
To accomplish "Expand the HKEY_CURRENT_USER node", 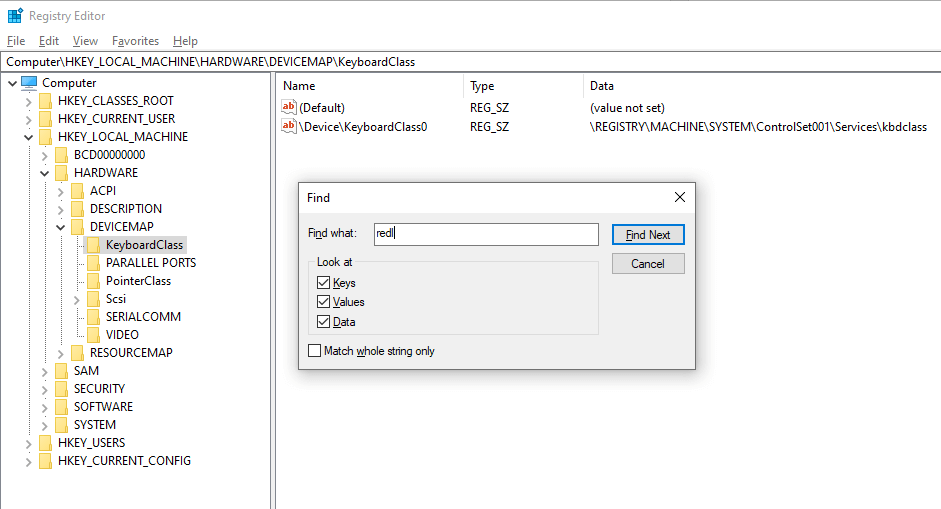I will [x=28, y=120].
